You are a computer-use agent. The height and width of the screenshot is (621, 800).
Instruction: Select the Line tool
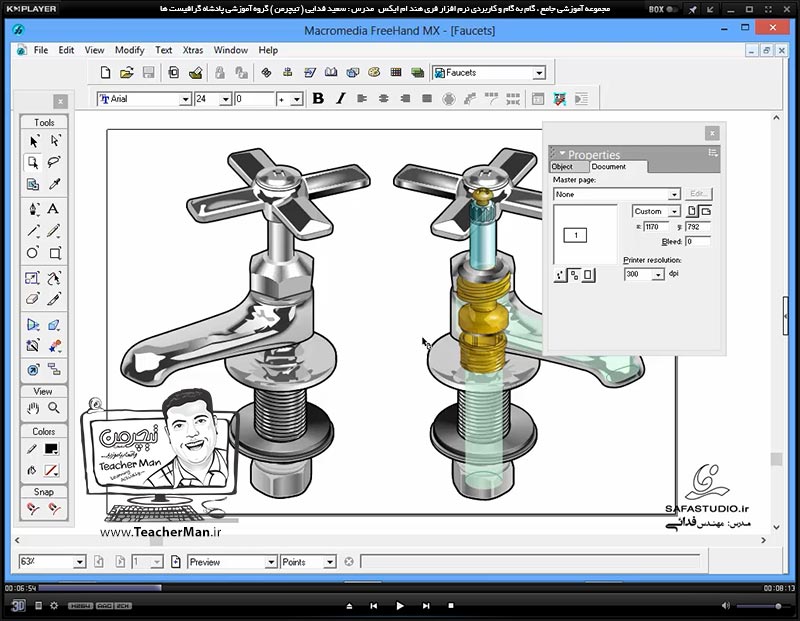34,231
